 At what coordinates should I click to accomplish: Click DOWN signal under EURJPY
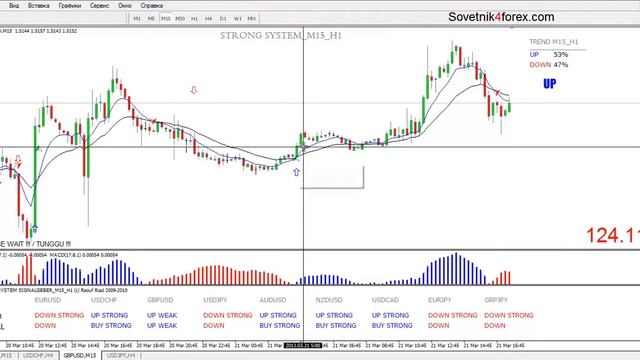[439, 326]
